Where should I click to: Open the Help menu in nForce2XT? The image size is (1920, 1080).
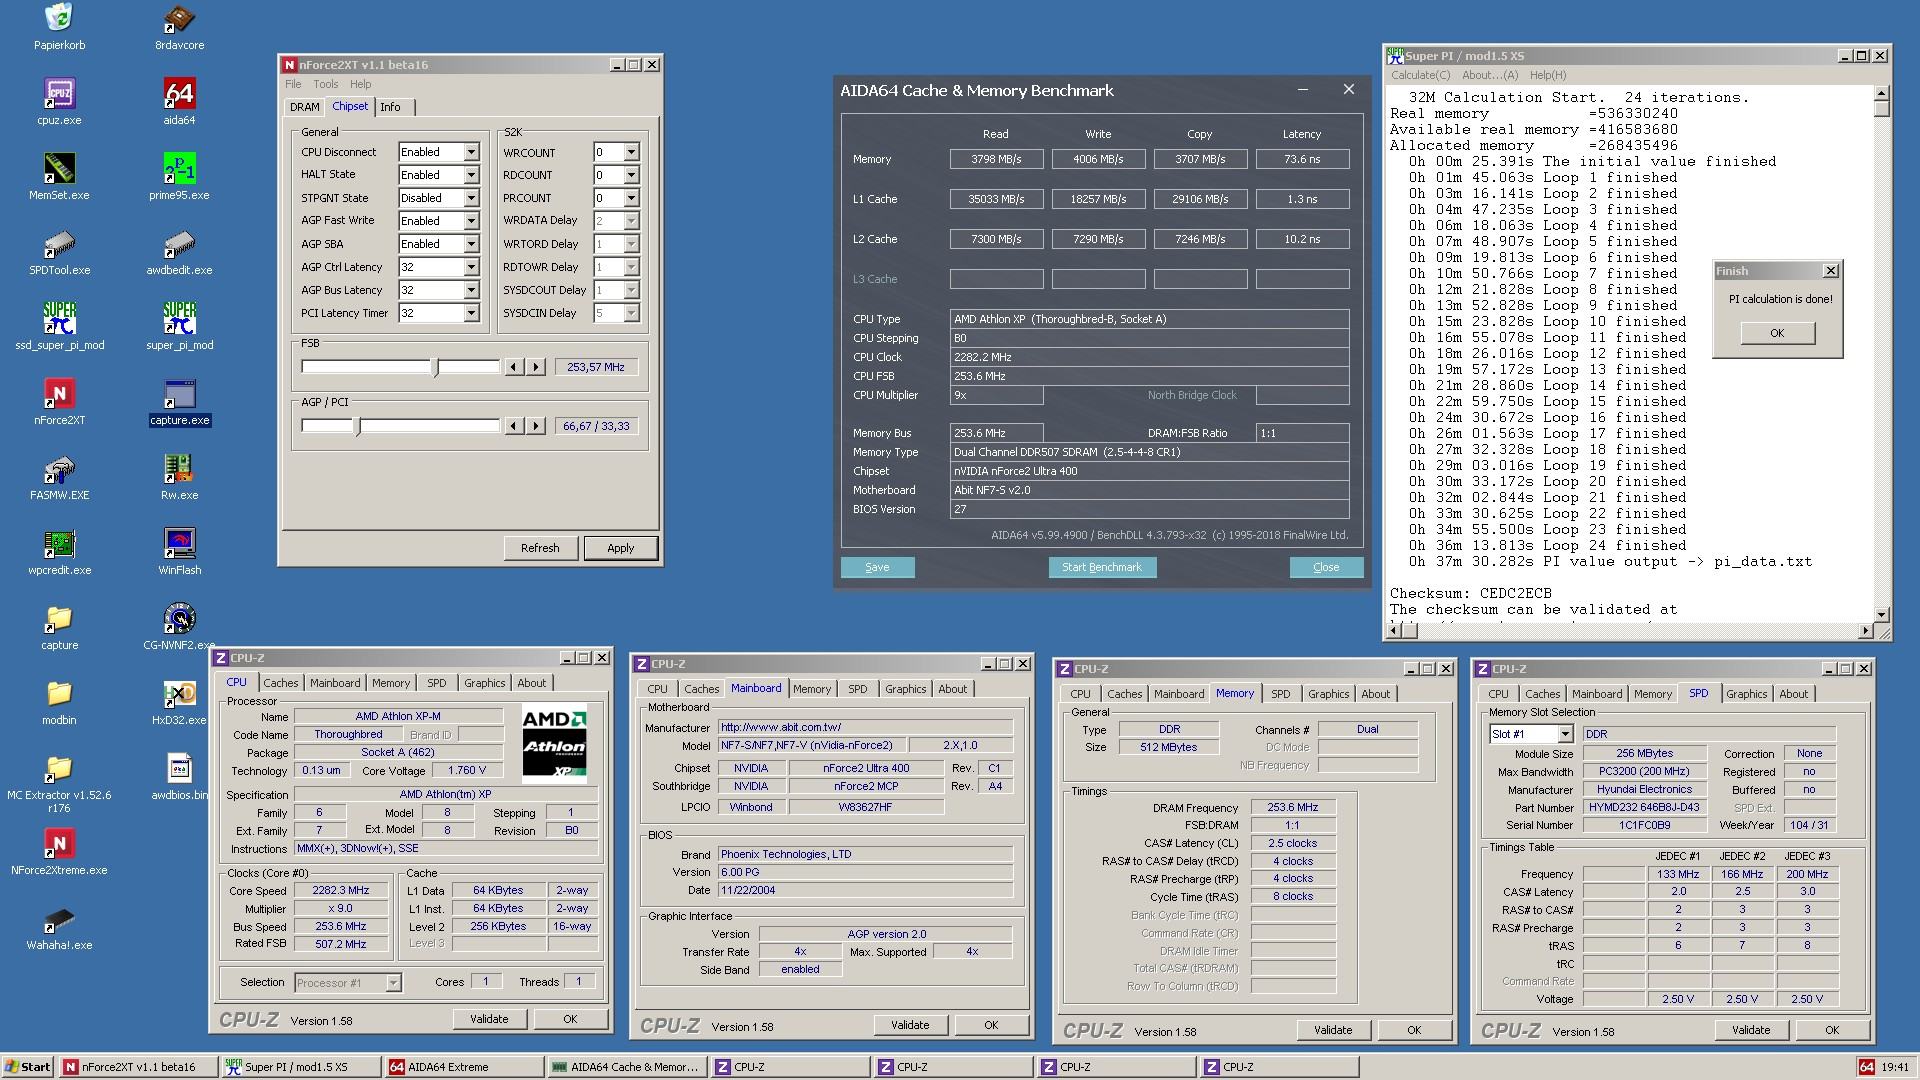[x=360, y=84]
